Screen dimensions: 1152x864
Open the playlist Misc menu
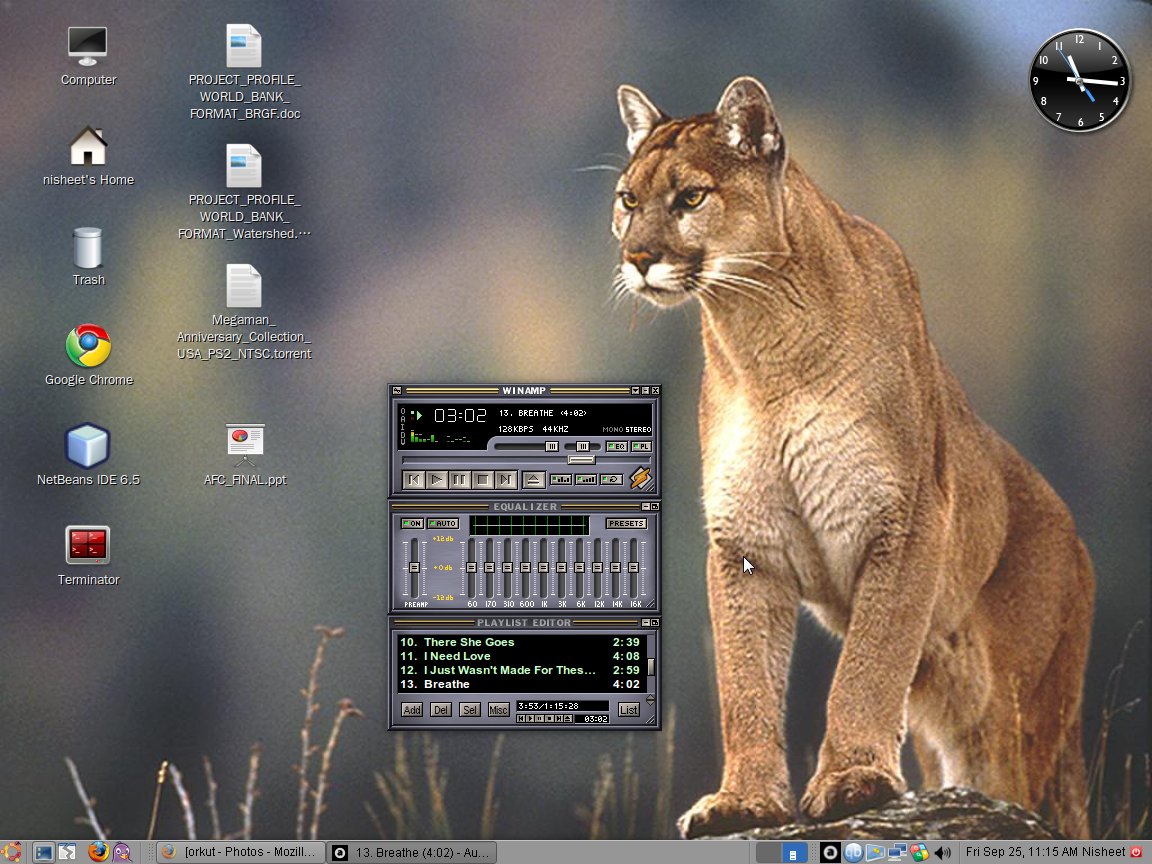498,710
